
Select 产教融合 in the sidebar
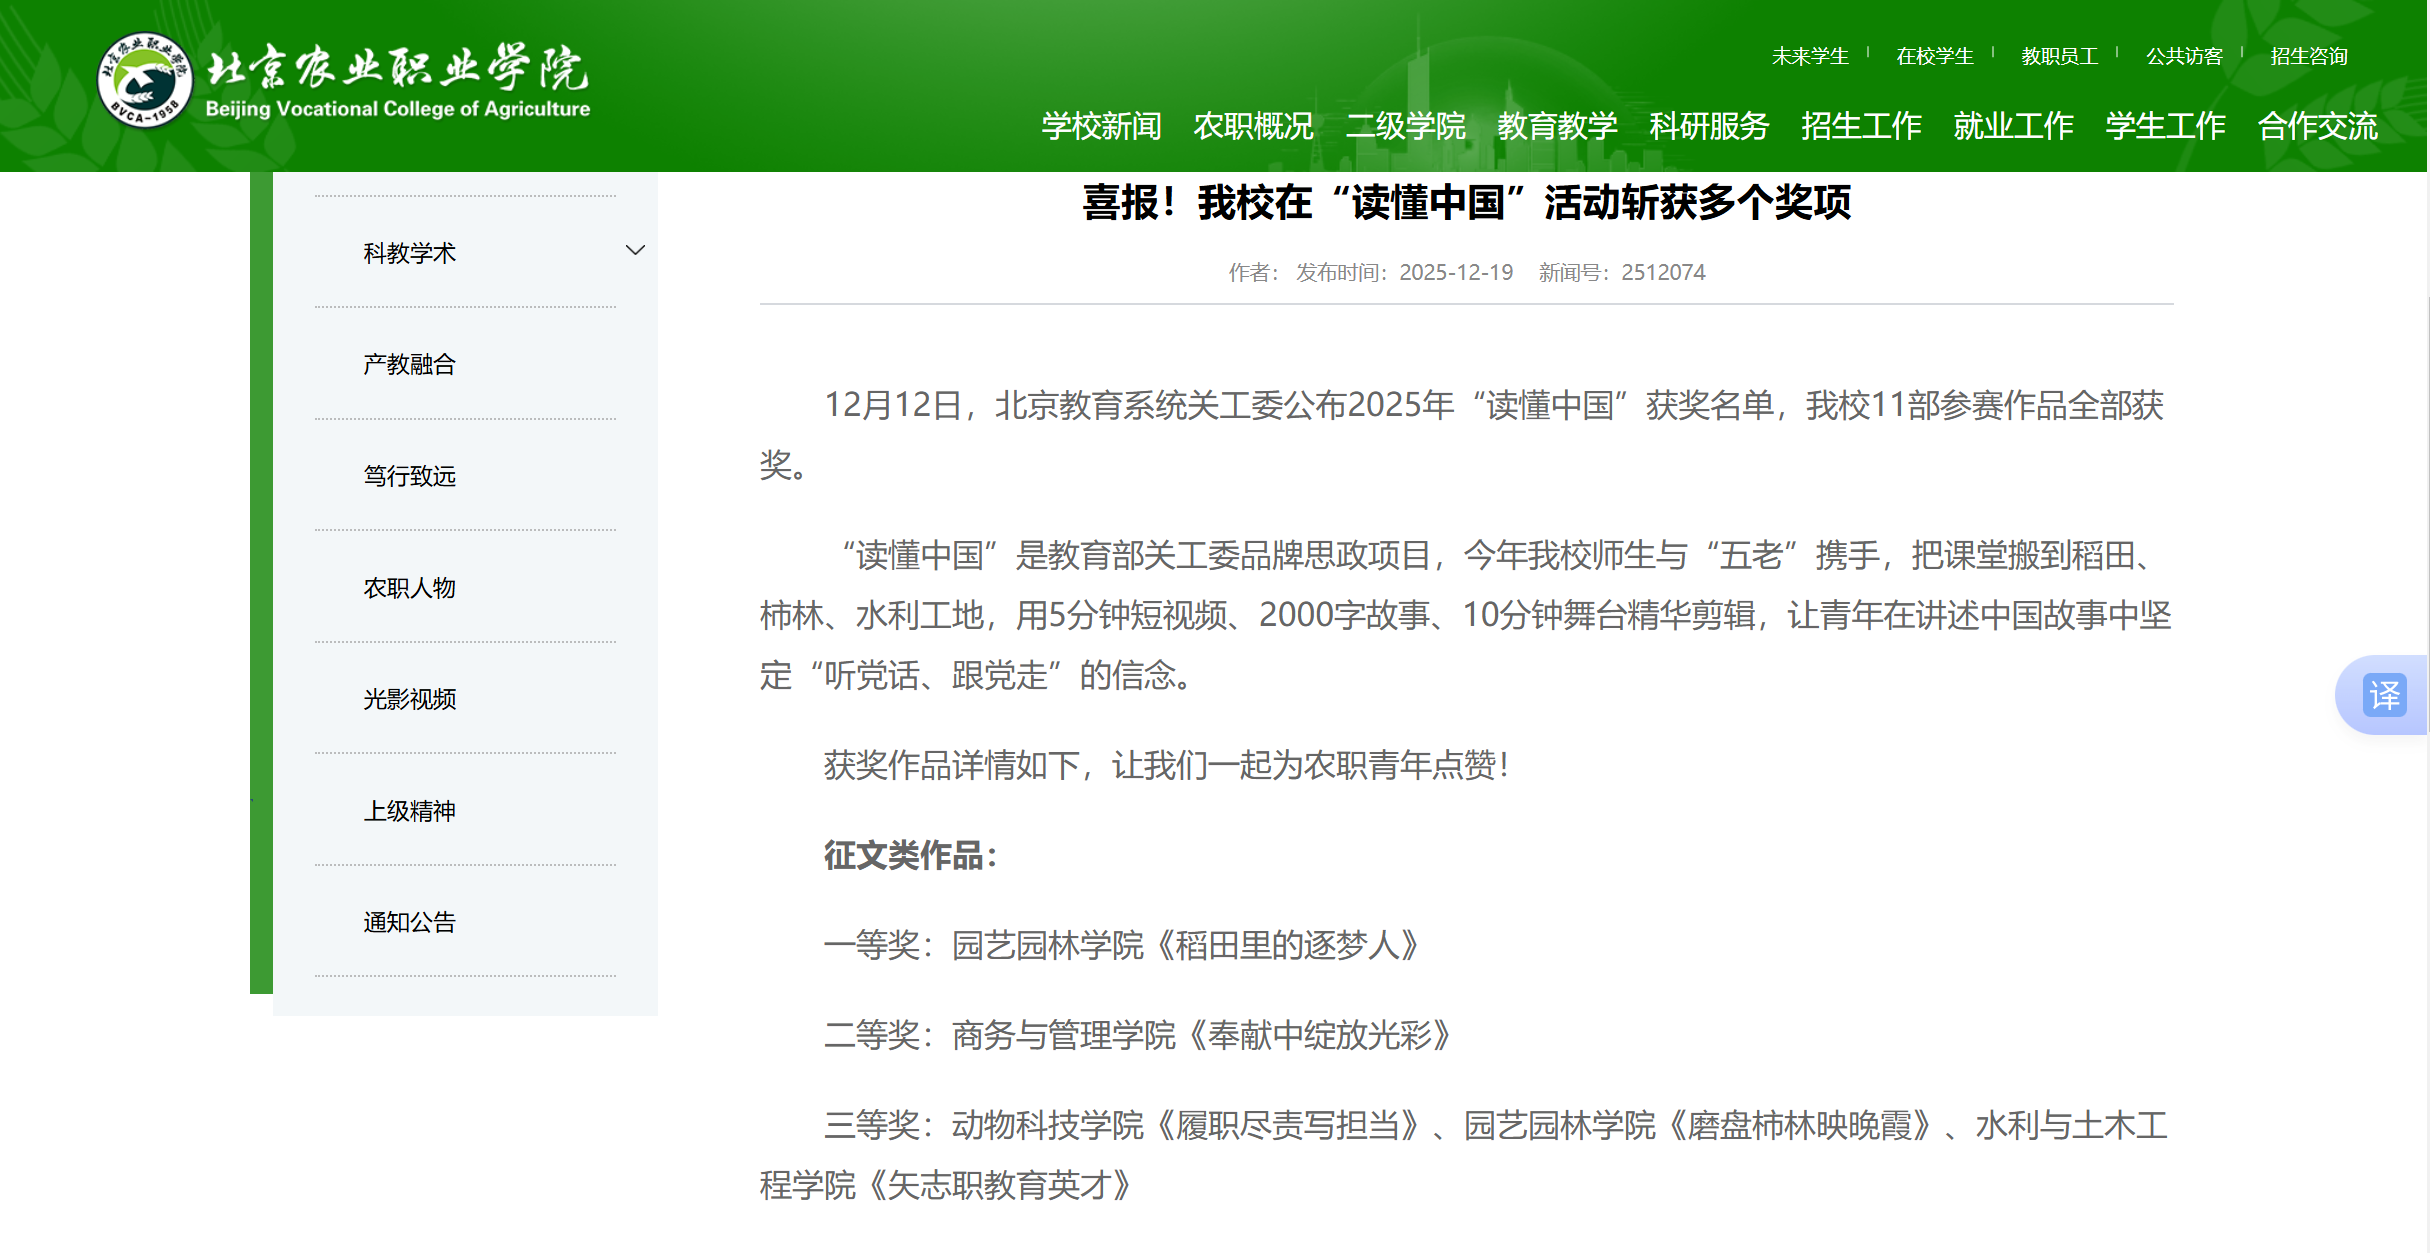(x=407, y=365)
